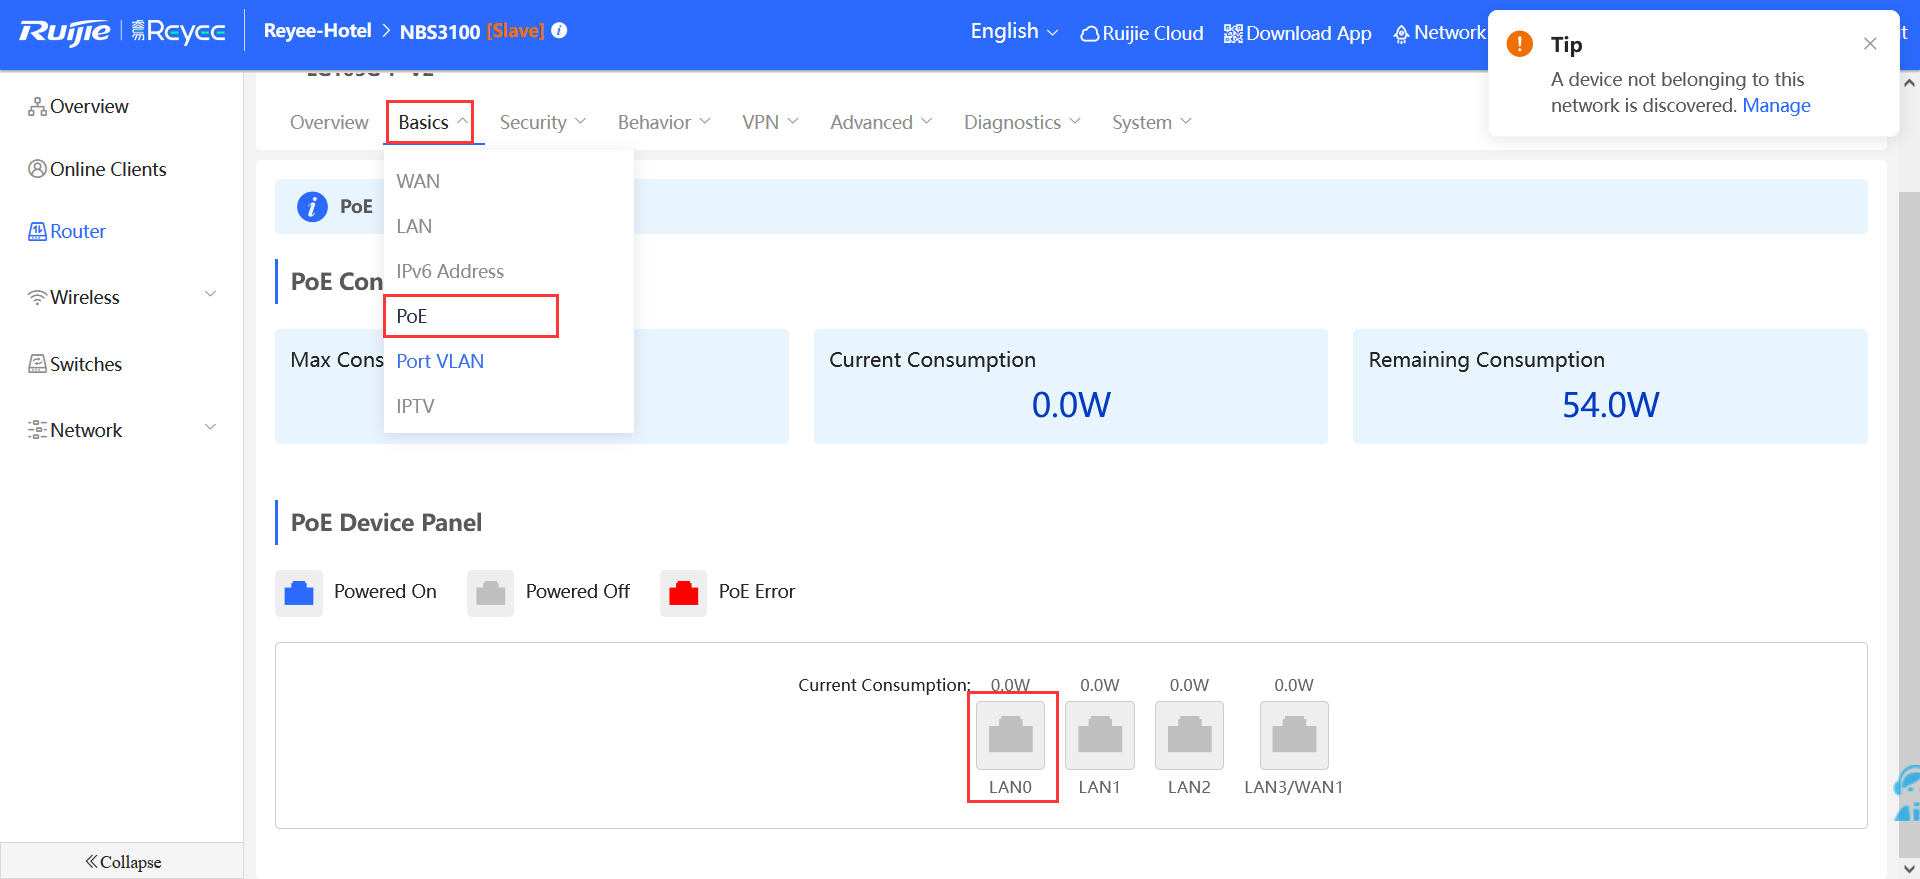Select WAN from Basics menu
This screenshot has width=1920, height=879.
point(508,181)
